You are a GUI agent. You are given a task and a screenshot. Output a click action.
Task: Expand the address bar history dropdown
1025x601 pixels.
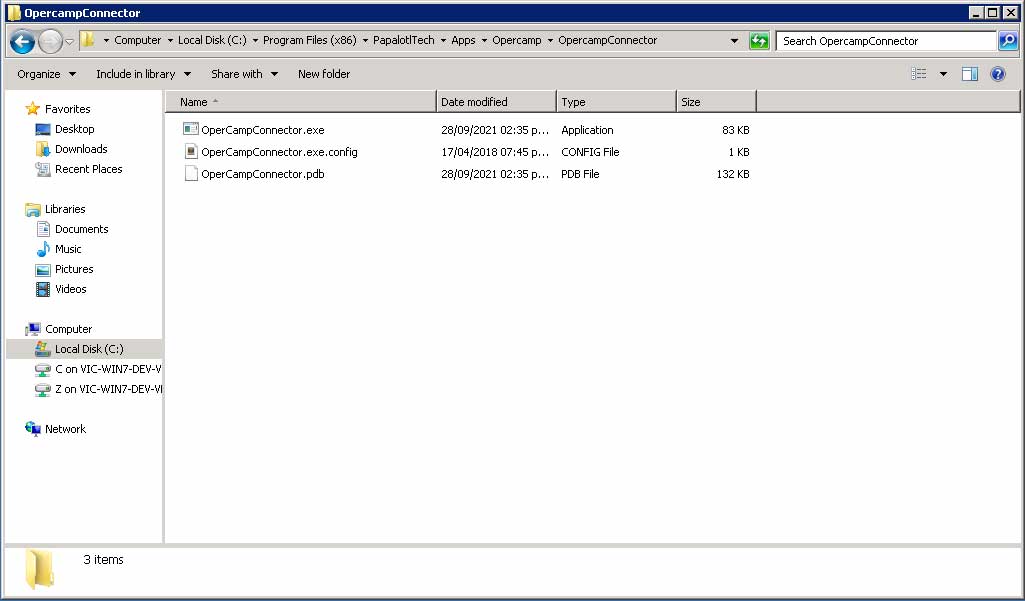click(733, 41)
